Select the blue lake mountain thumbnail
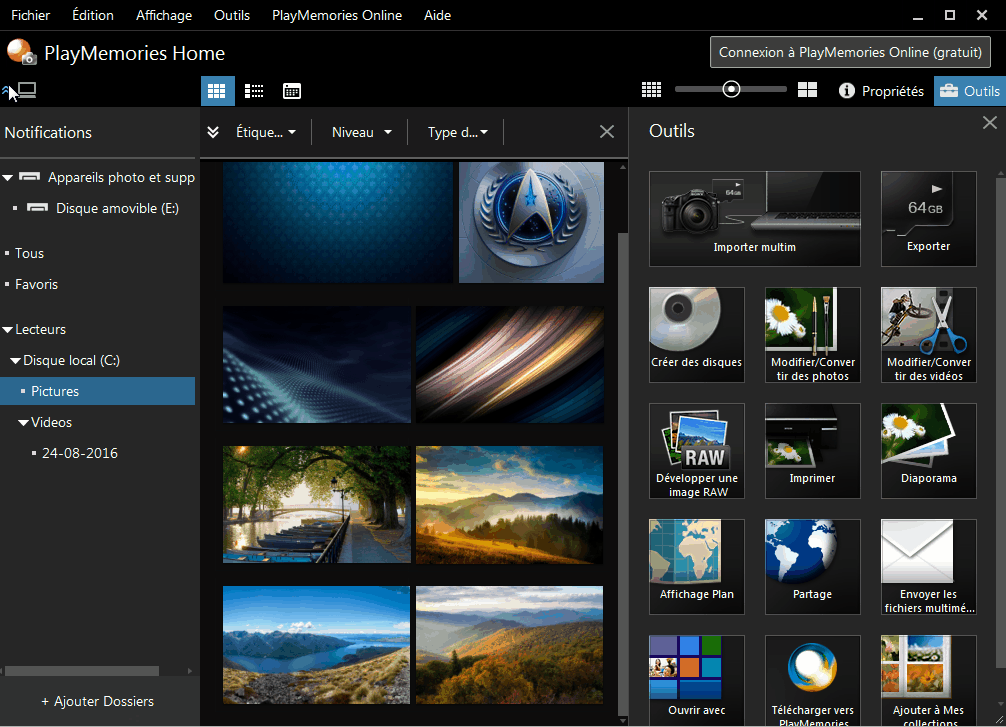The width and height of the screenshot is (1006, 727). pyautogui.click(x=317, y=645)
